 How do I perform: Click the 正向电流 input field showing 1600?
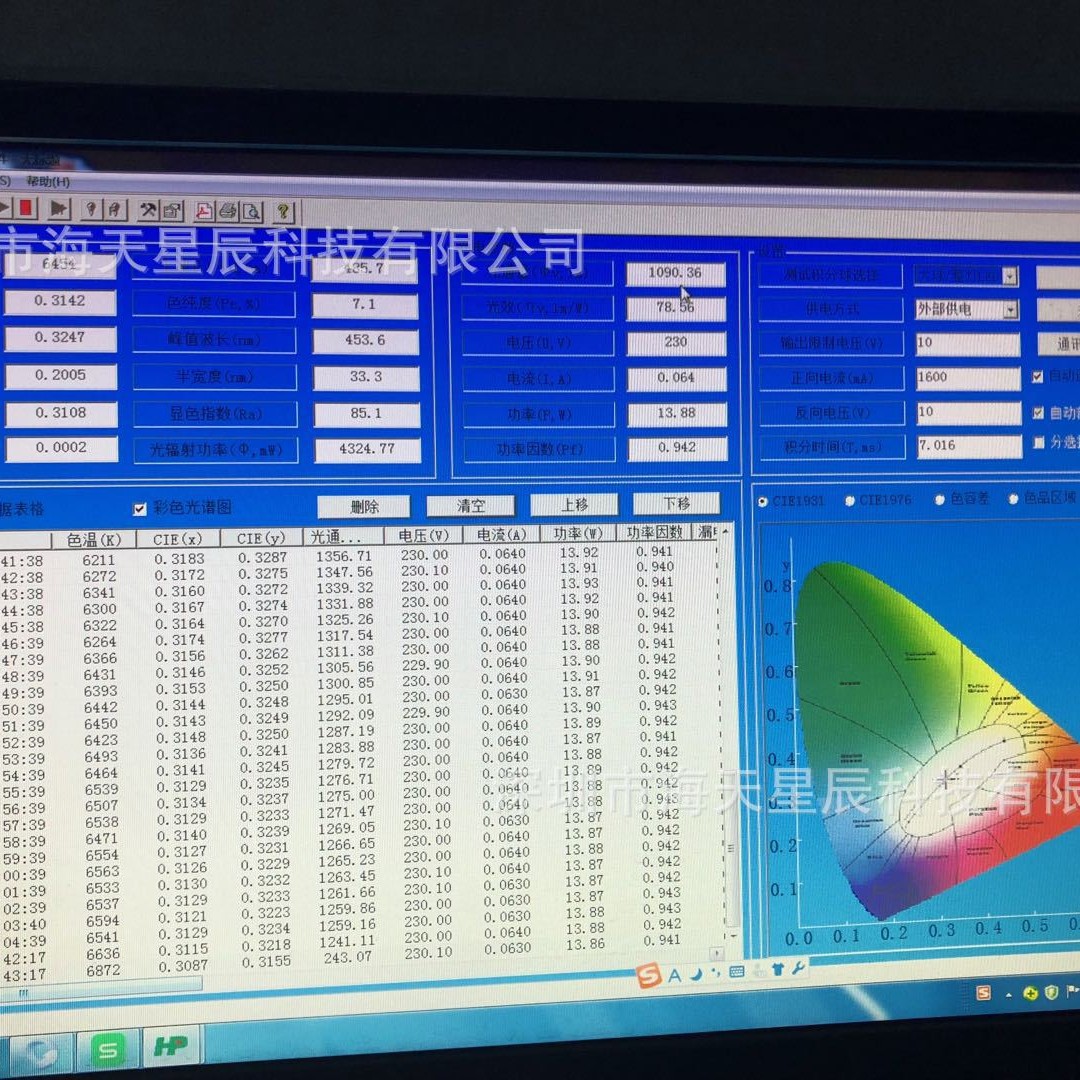[x=968, y=377]
